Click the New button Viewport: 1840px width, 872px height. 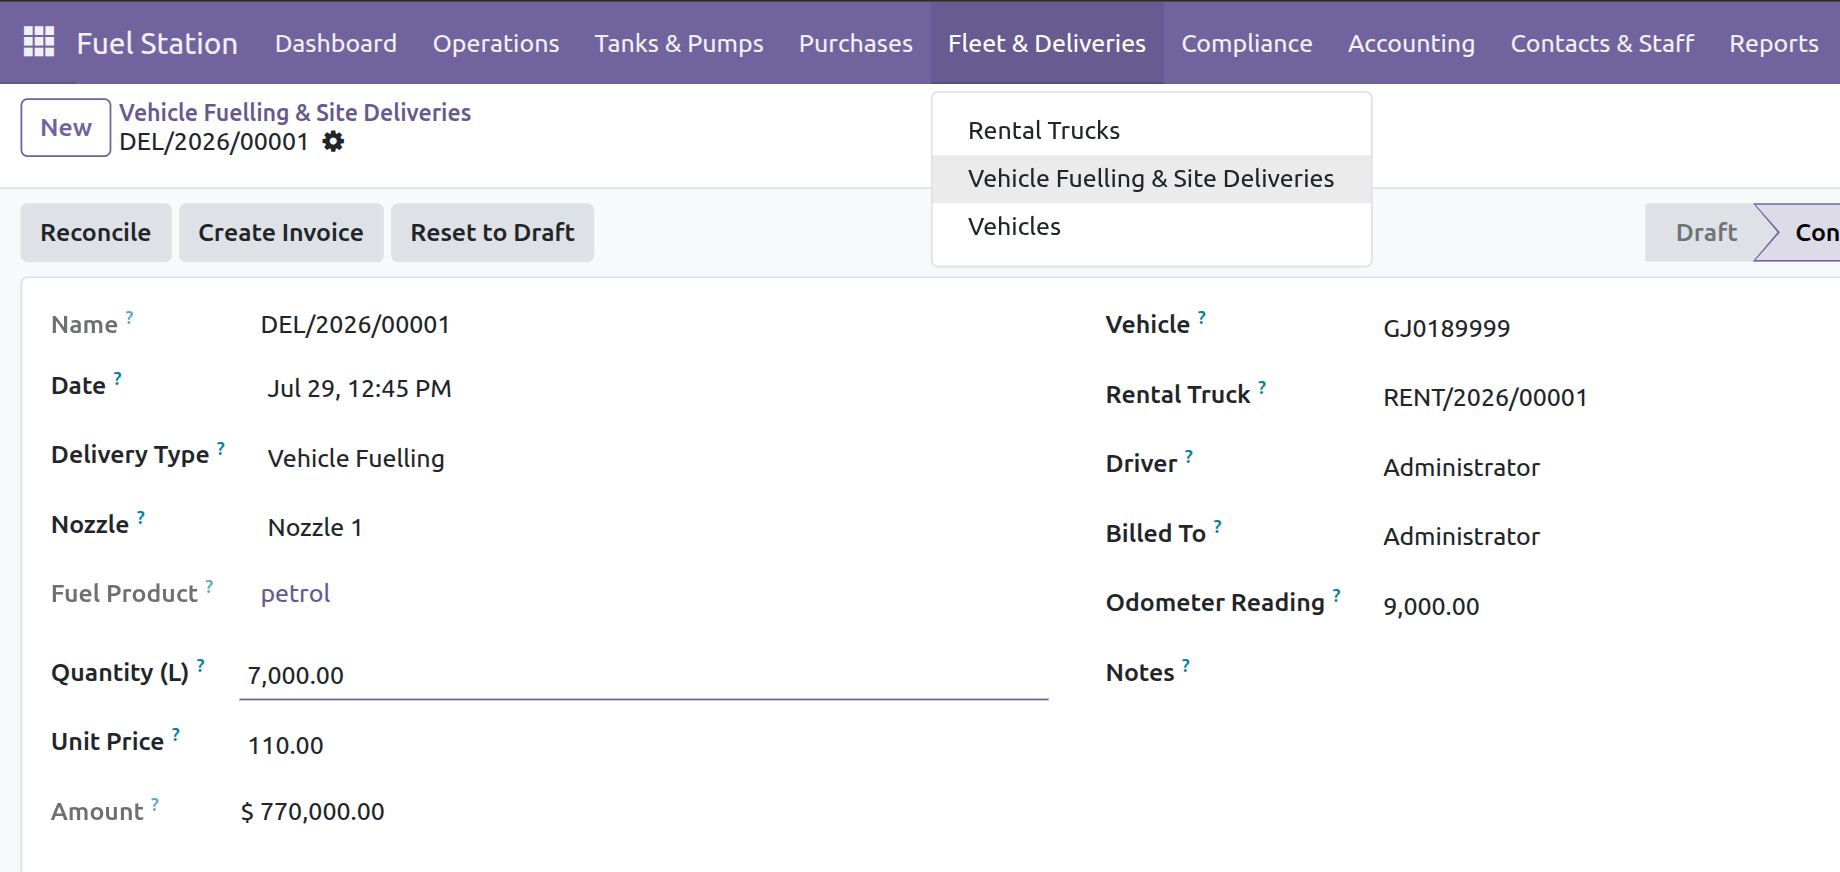coord(66,128)
